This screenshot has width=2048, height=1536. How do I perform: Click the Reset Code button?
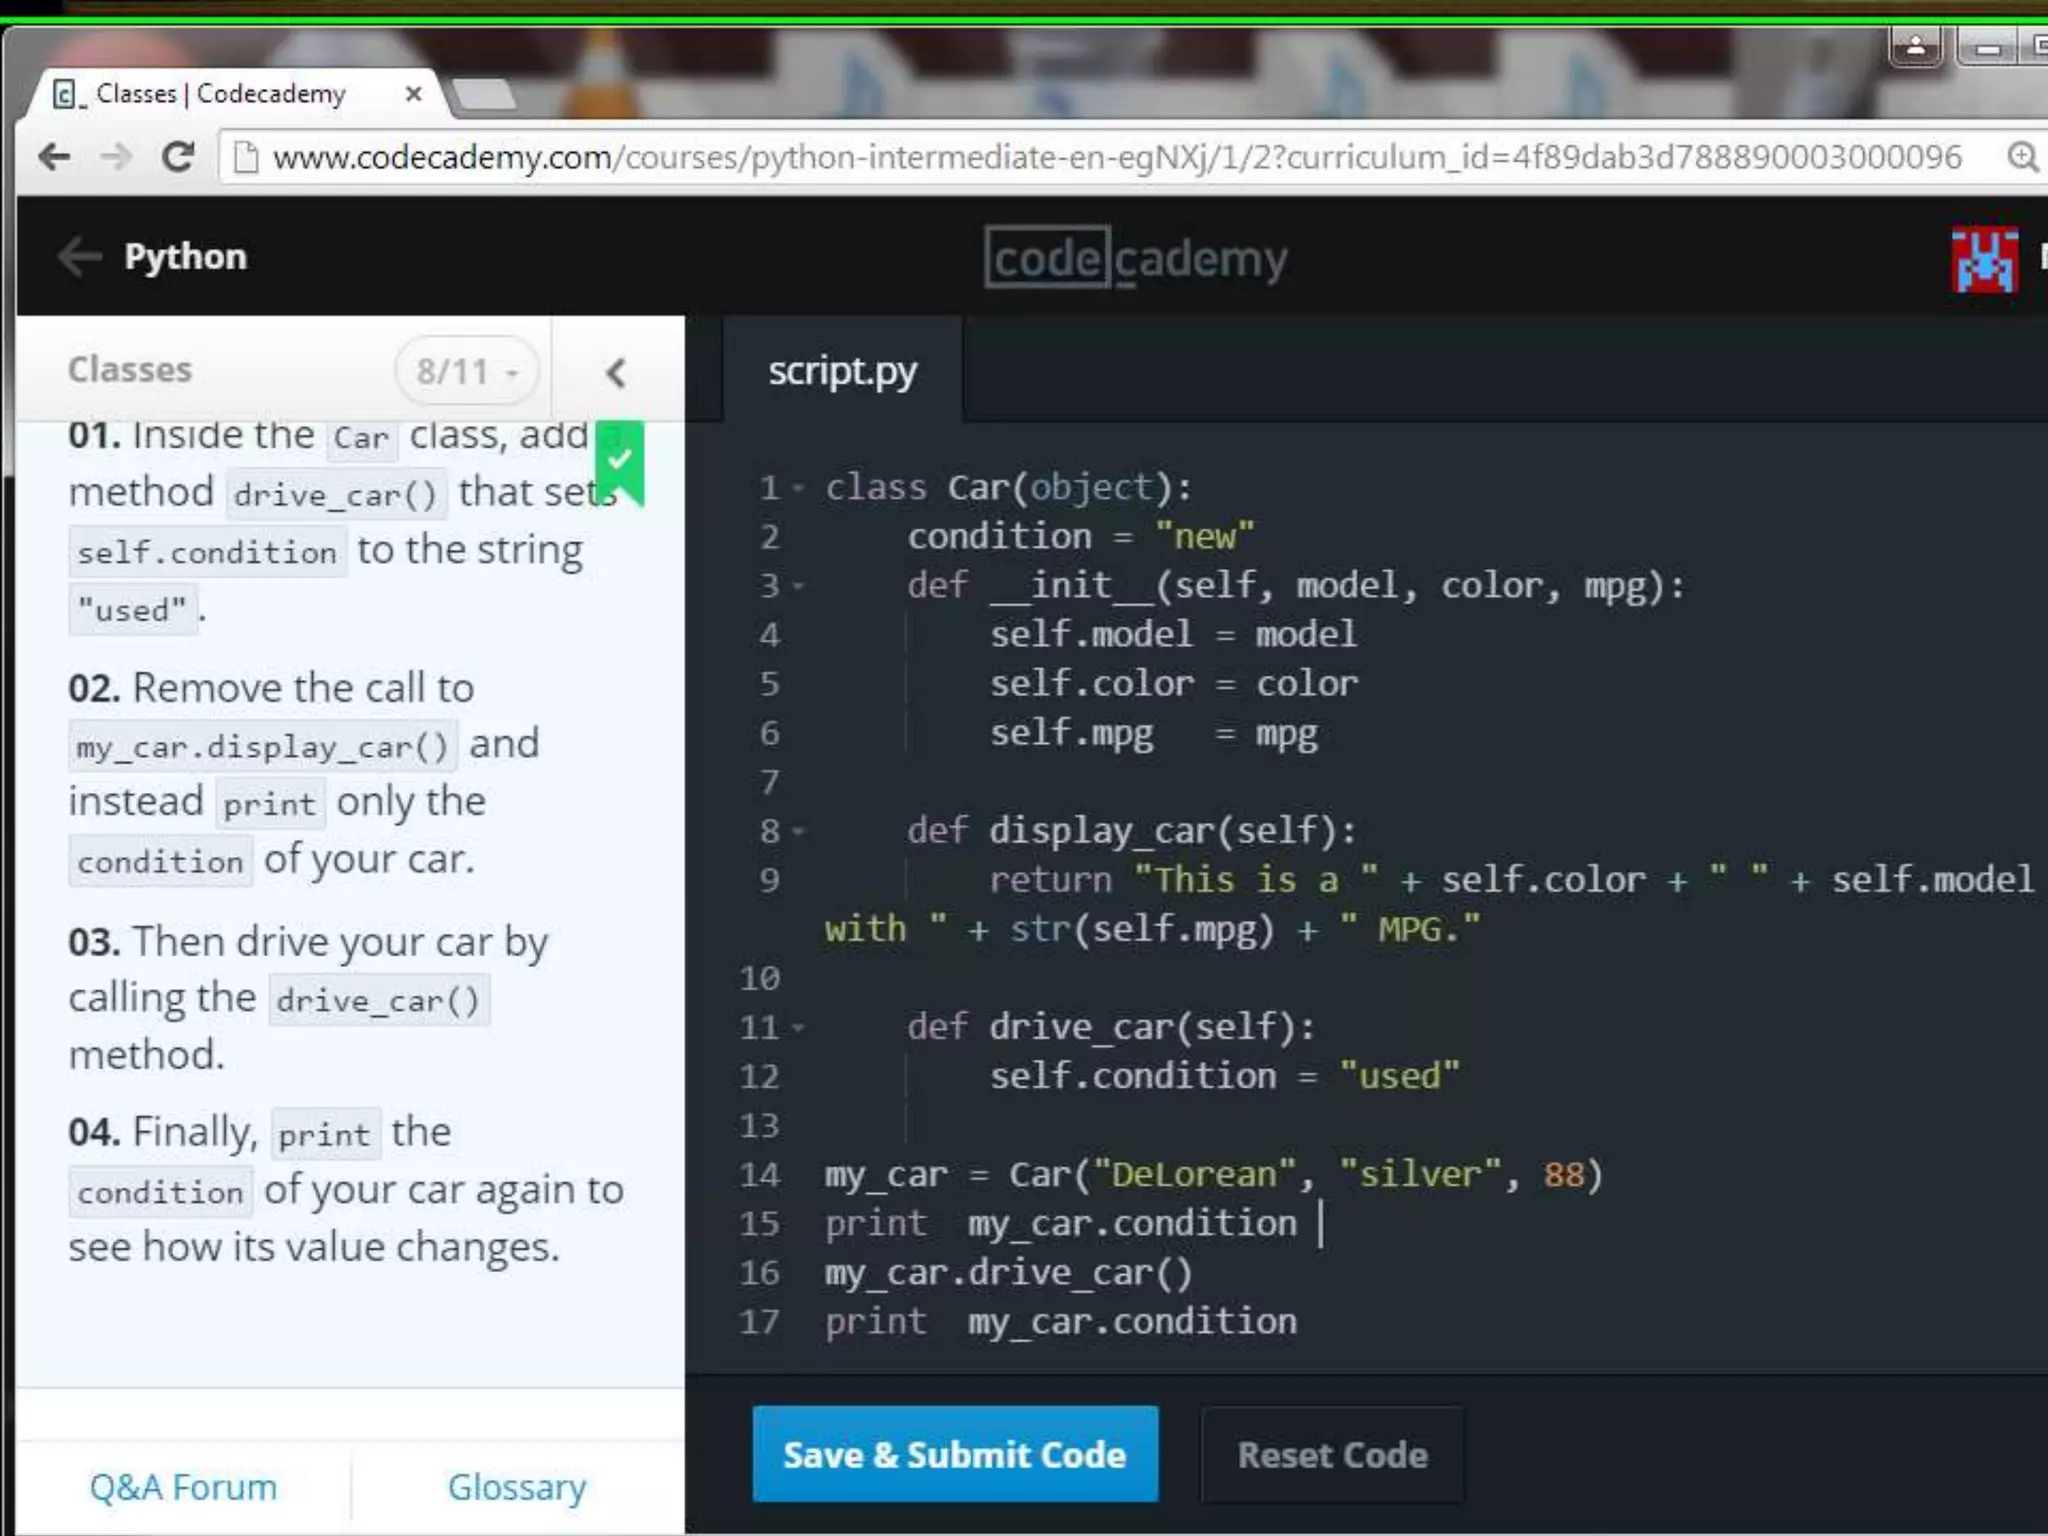click(x=1332, y=1454)
